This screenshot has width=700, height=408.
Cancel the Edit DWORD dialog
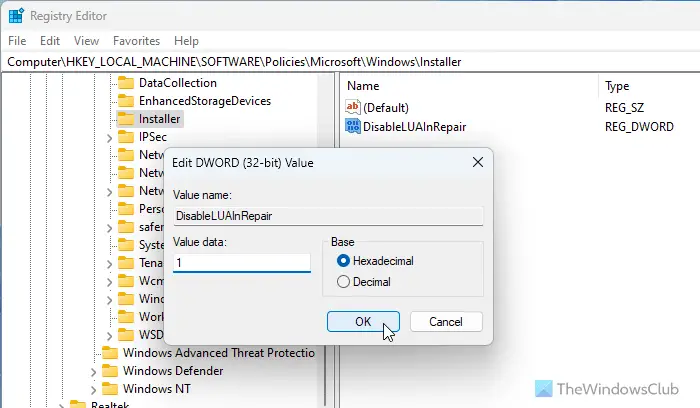446,321
